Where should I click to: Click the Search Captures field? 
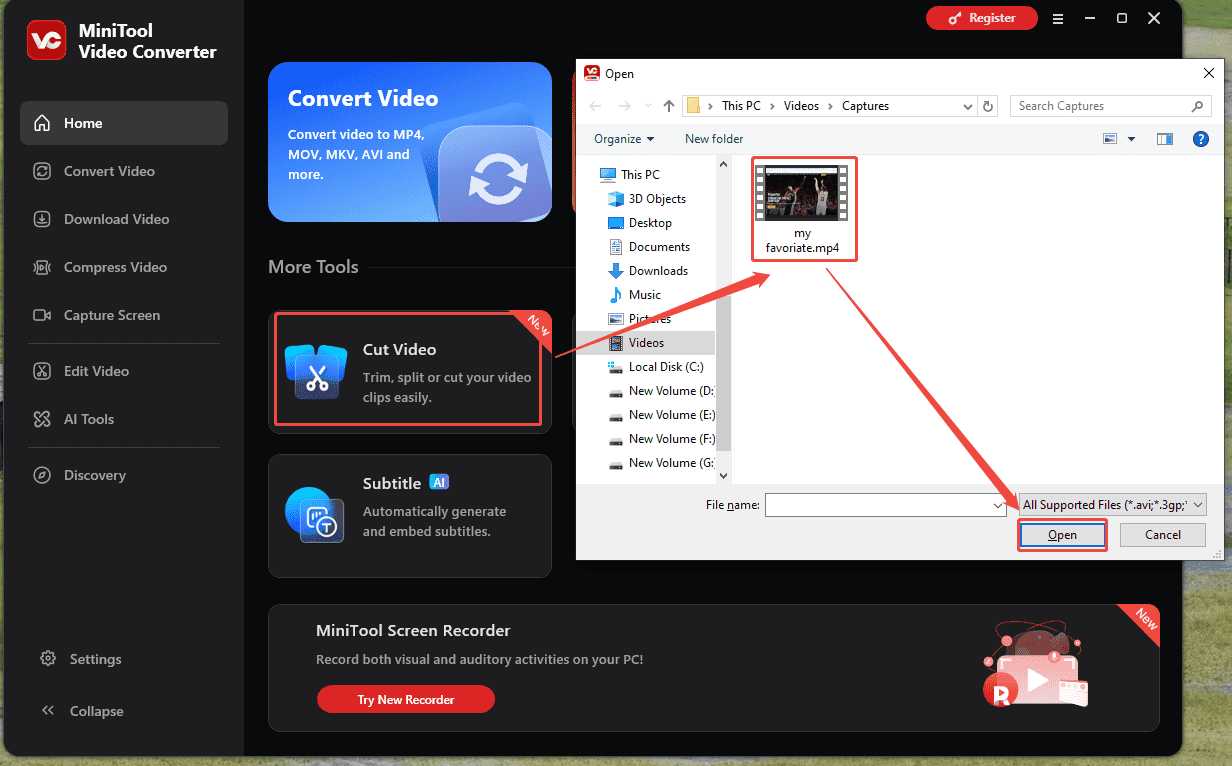pyautogui.click(x=1111, y=106)
